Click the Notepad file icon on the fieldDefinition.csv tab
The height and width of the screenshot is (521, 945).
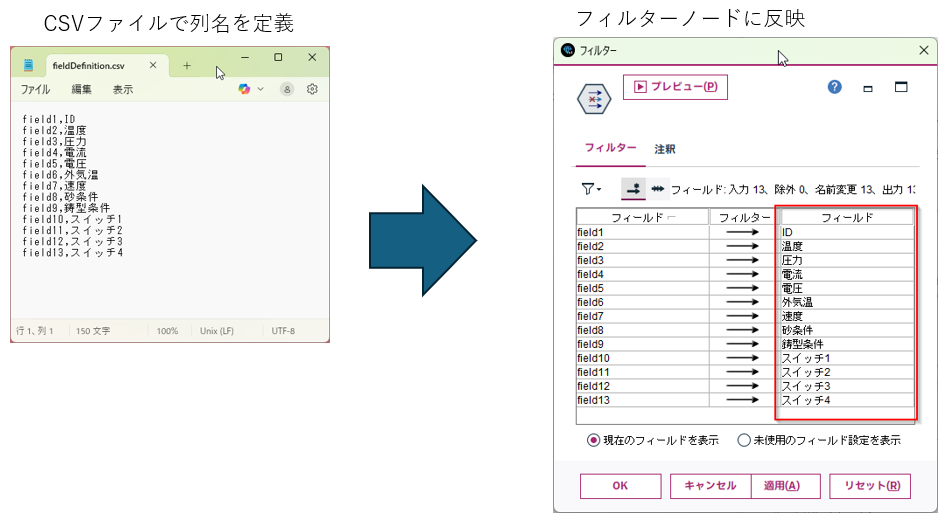pyautogui.click(x=28, y=65)
